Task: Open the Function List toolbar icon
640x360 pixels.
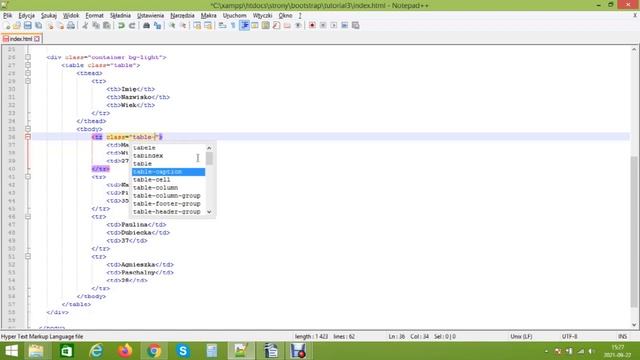Action: coord(277,25)
